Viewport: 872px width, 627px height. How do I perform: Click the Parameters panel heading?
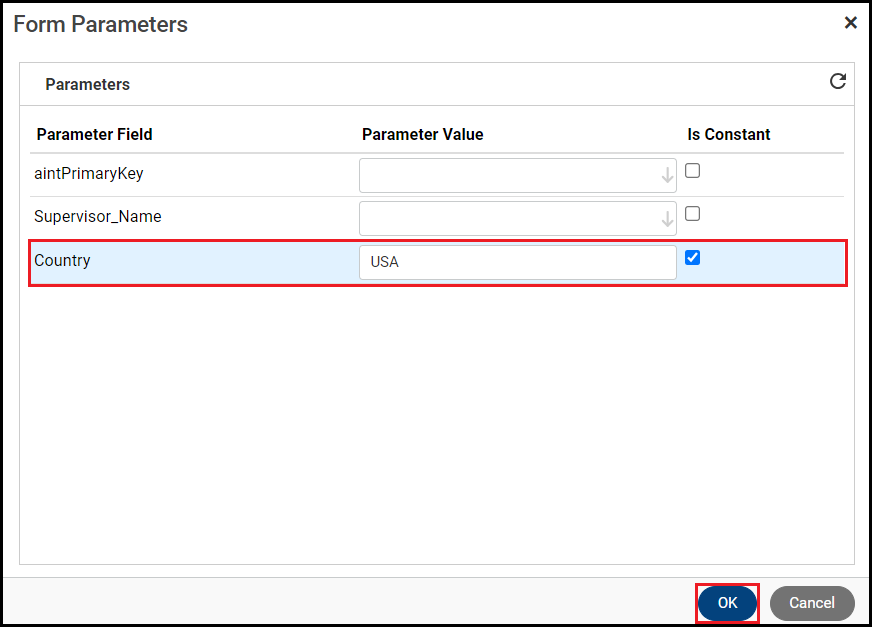click(x=87, y=84)
